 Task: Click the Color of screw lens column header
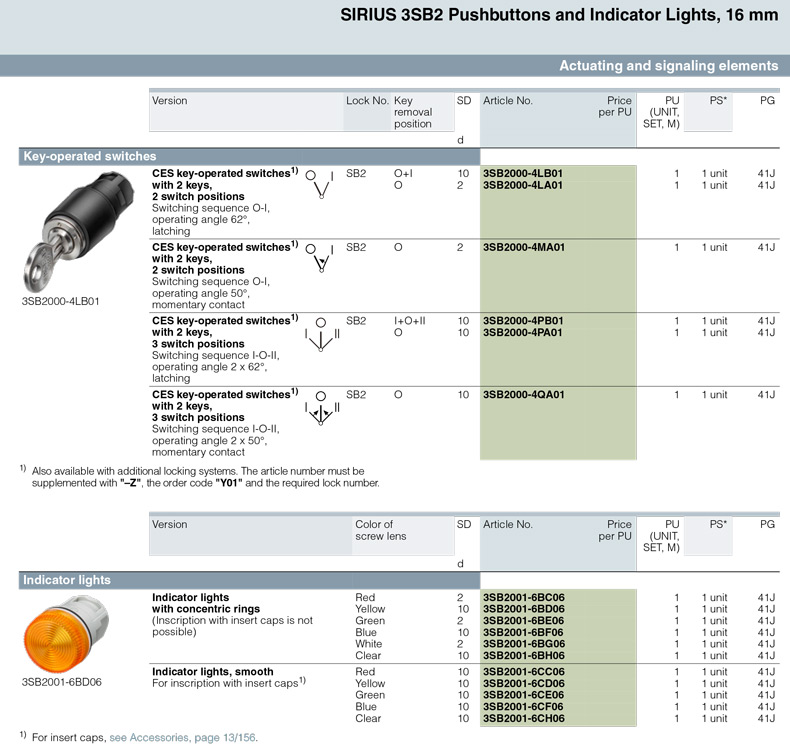[x=375, y=530]
